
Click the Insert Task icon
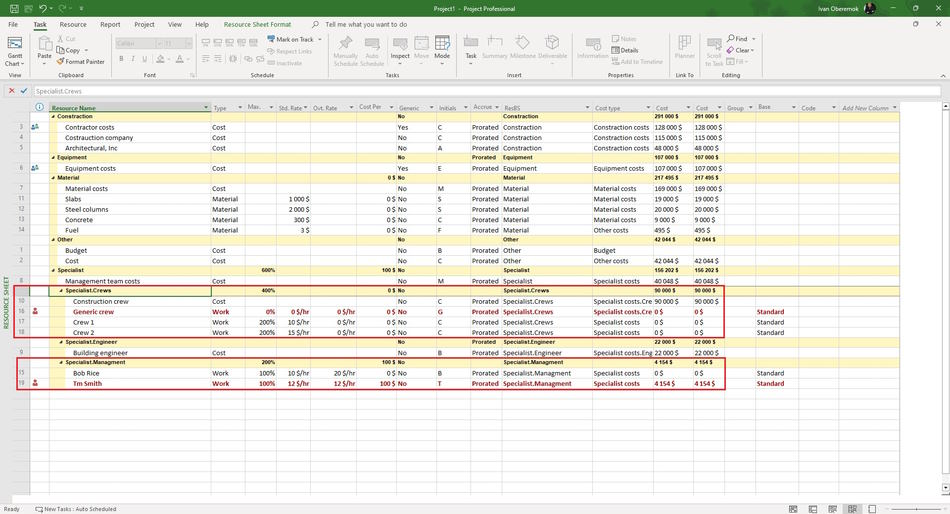point(471,42)
